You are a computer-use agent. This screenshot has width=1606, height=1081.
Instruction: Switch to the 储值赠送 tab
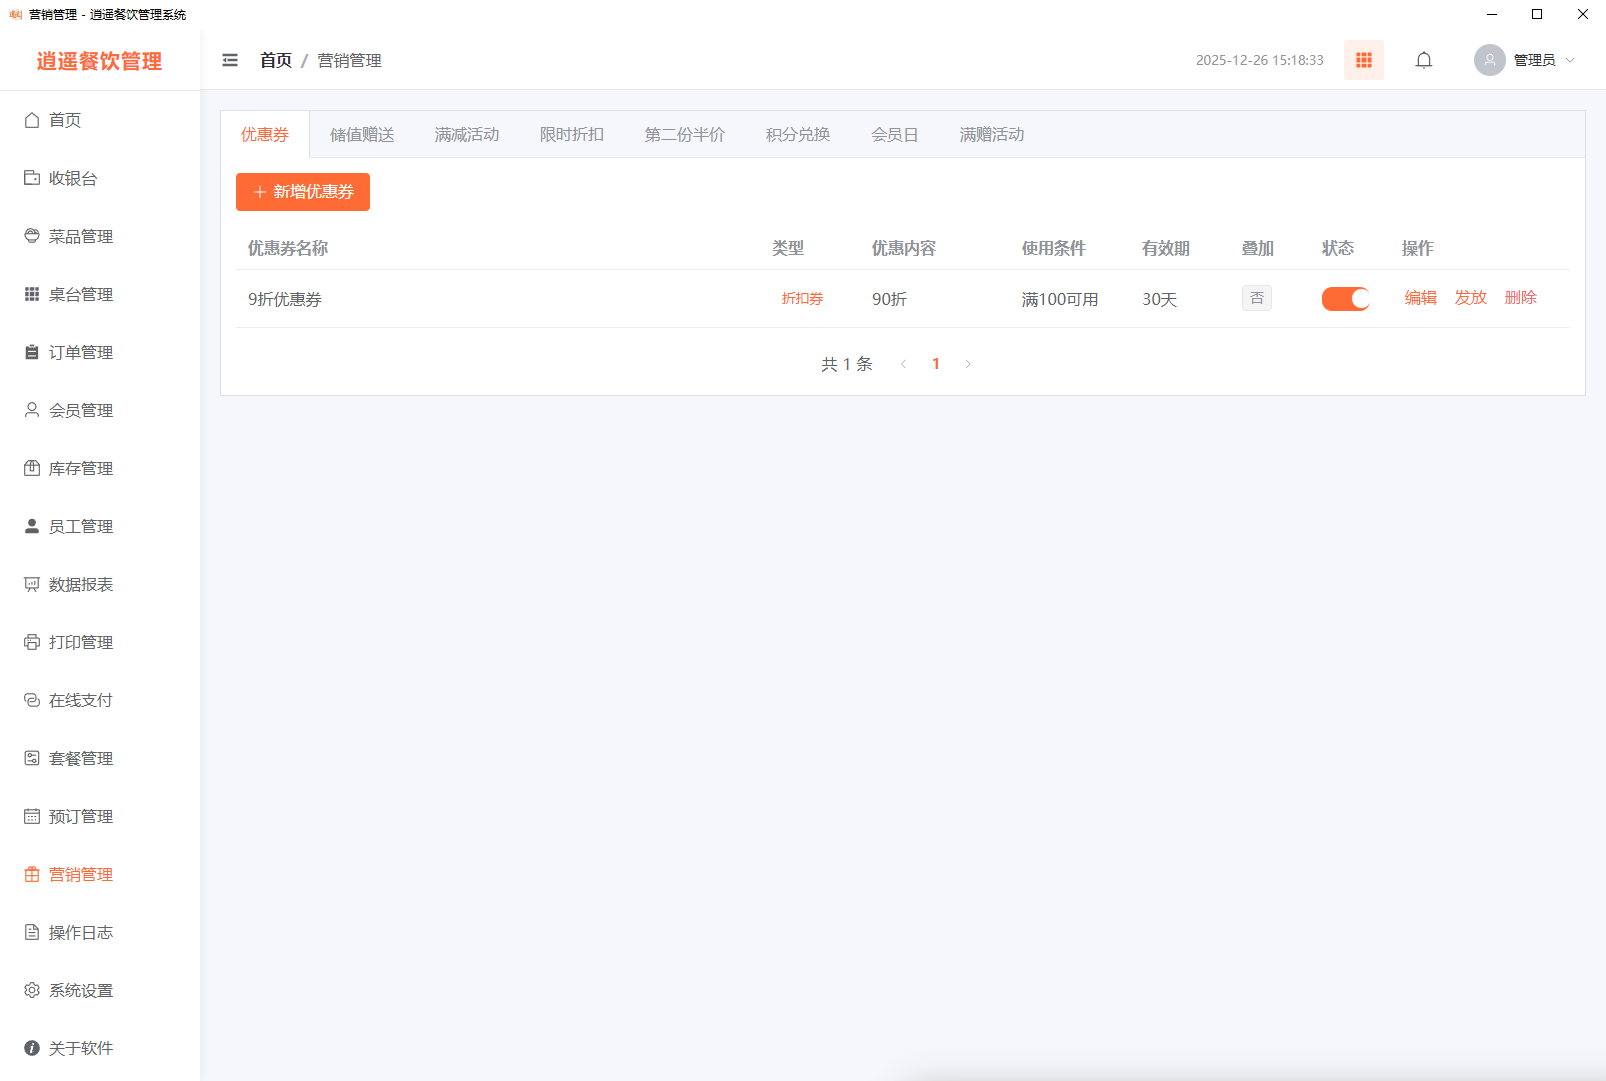coord(362,134)
